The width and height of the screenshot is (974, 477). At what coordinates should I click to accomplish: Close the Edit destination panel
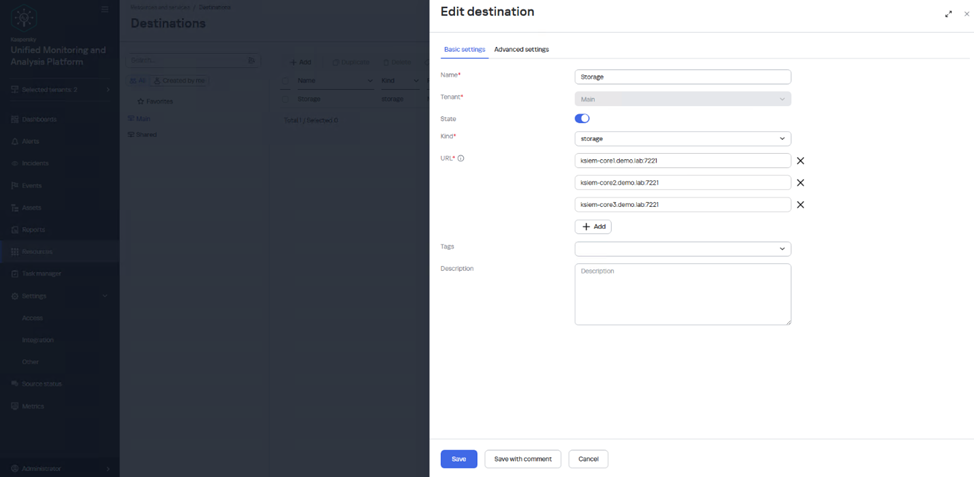pyautogui.click(x=966, y=14)
